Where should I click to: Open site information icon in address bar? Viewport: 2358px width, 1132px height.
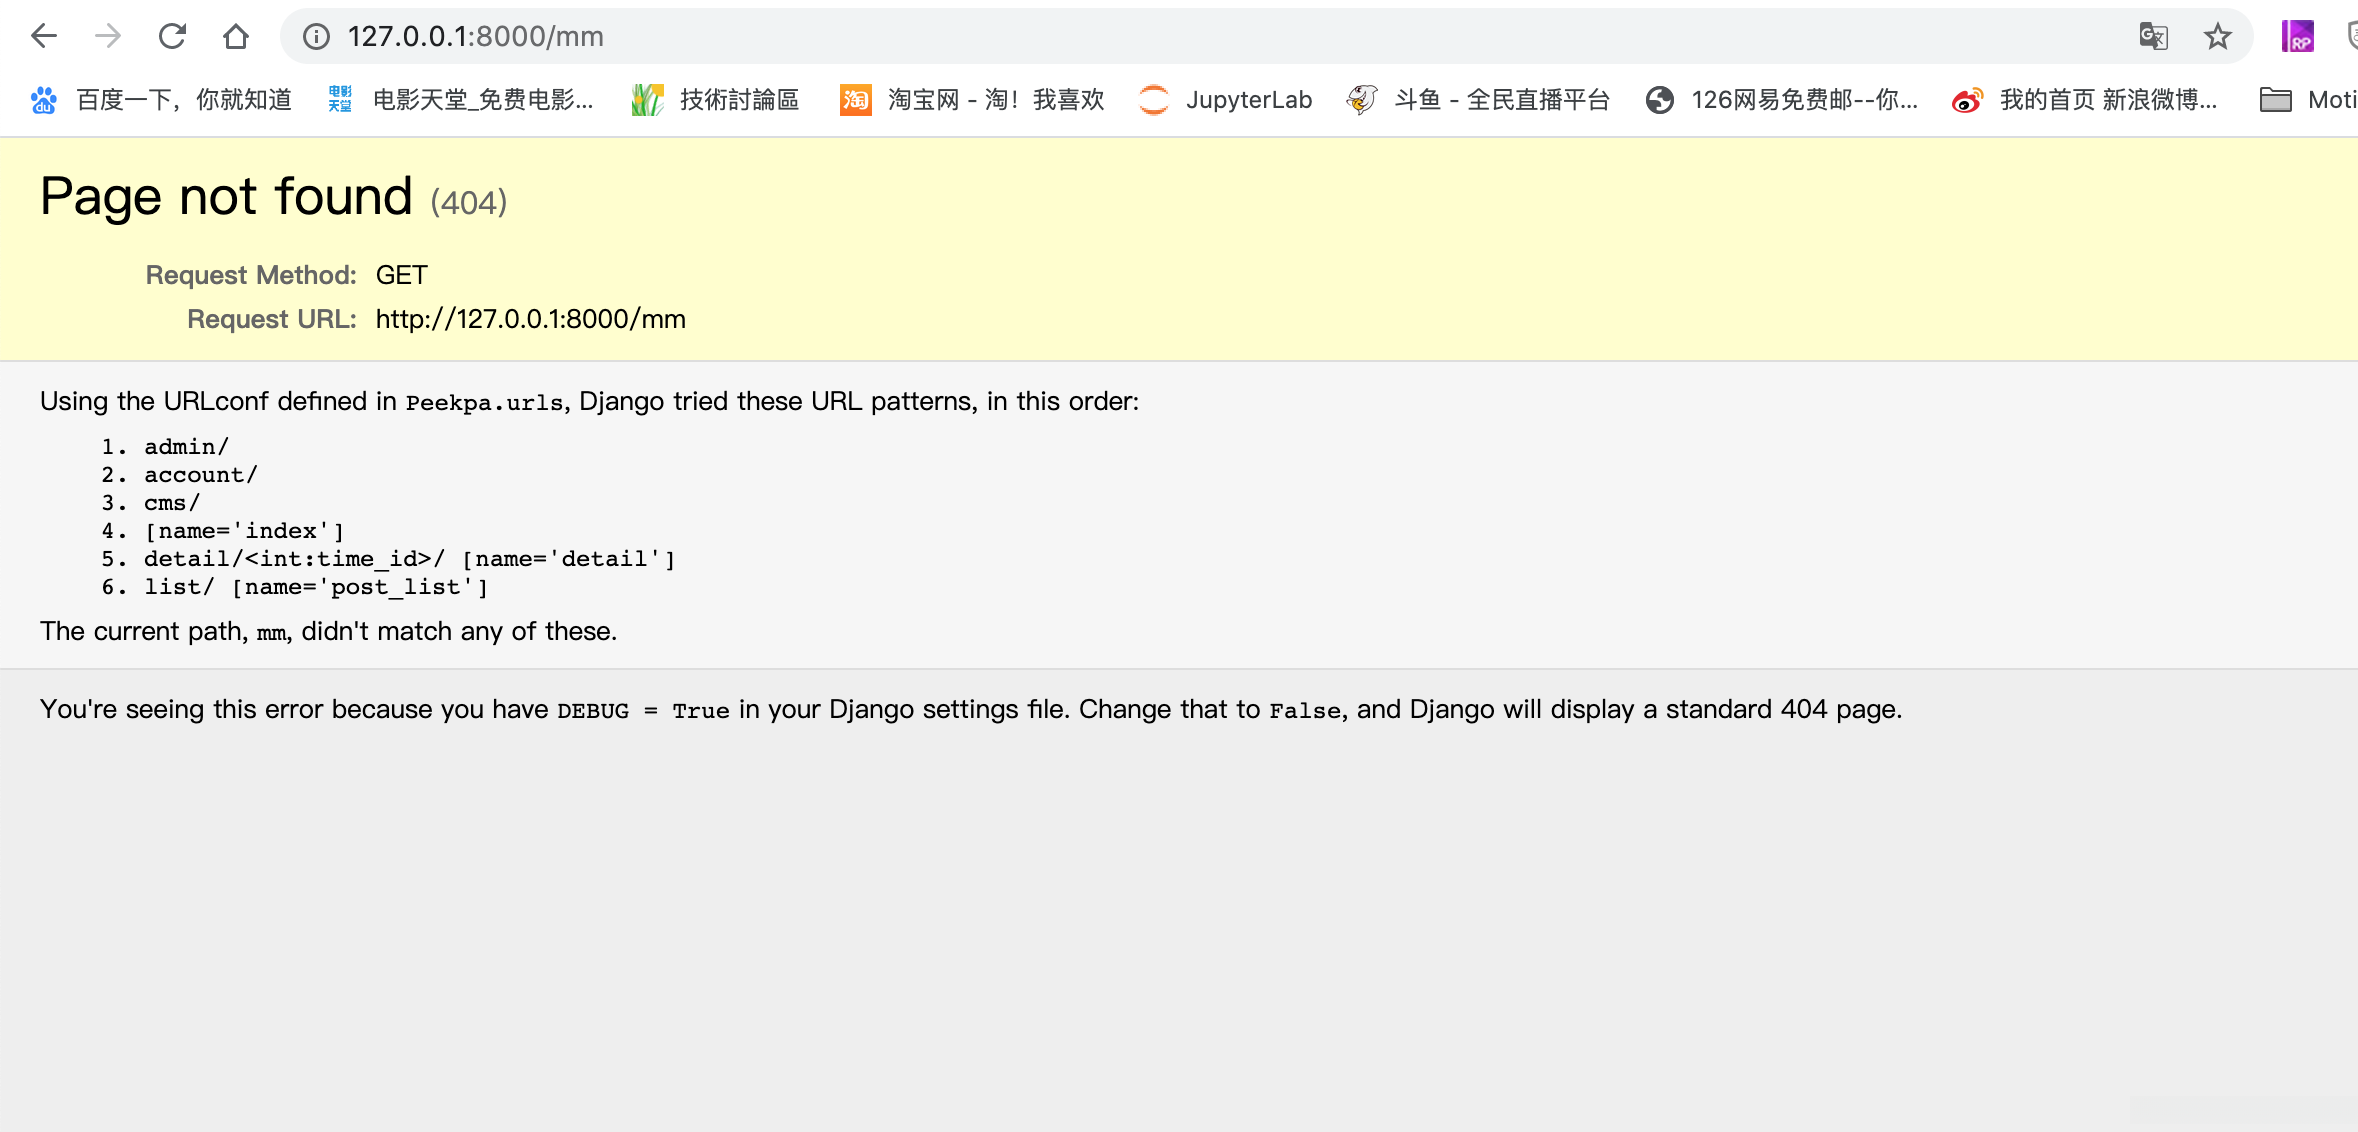pyautogui.click(x=316, y=37)
